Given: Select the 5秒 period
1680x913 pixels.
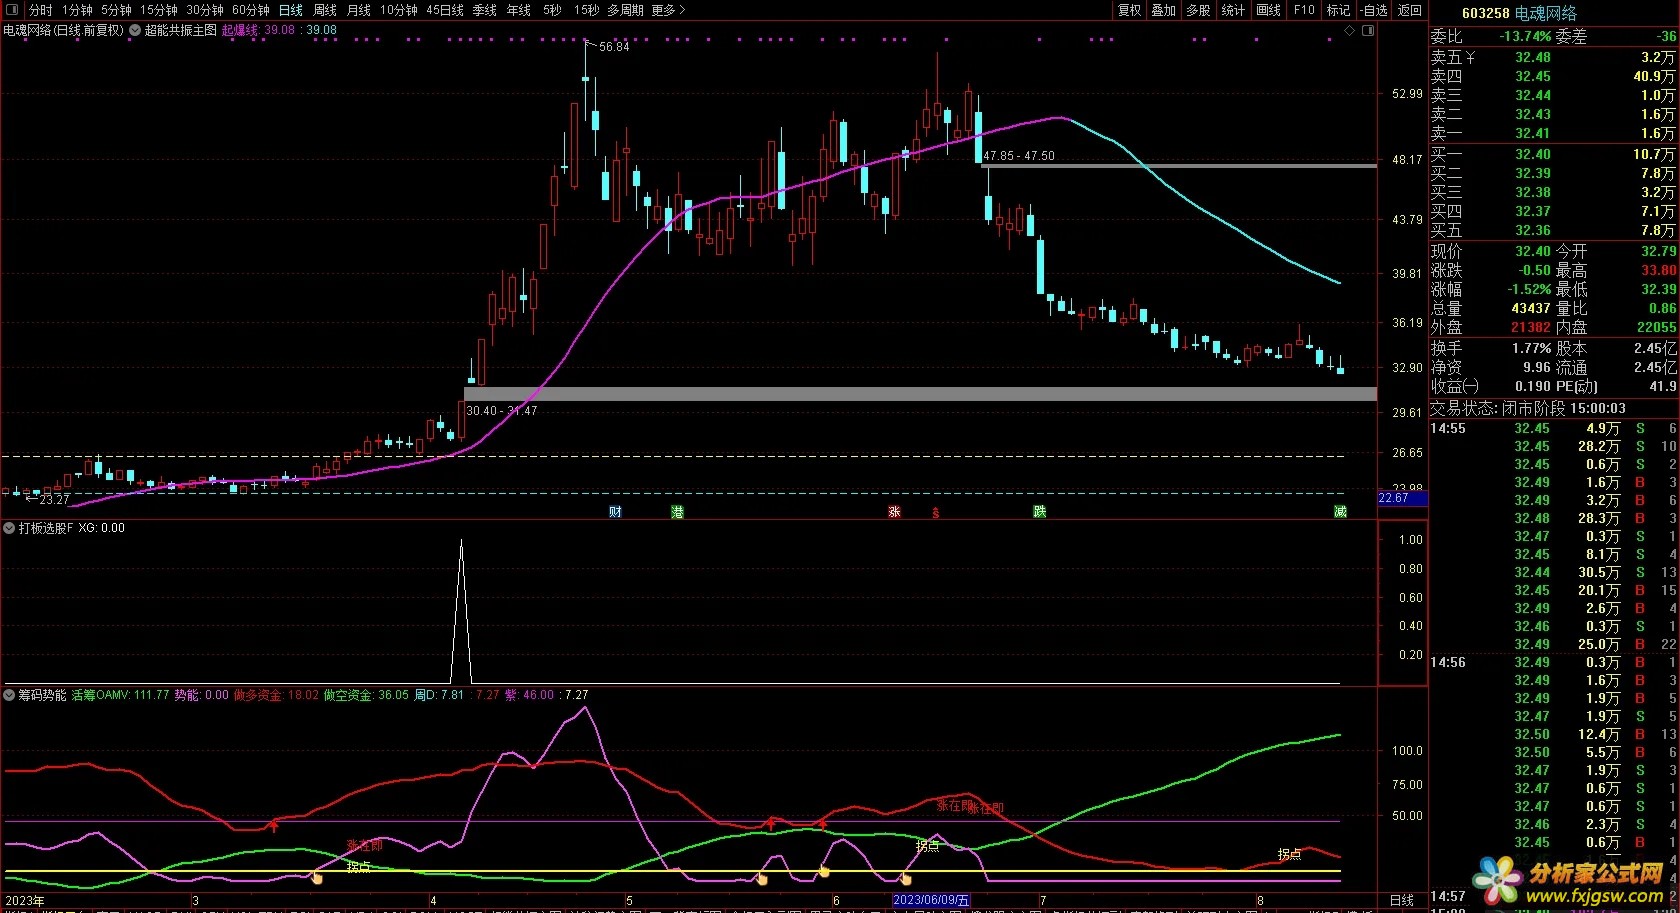Looking at the screenshot, I should tap(553, 10).
